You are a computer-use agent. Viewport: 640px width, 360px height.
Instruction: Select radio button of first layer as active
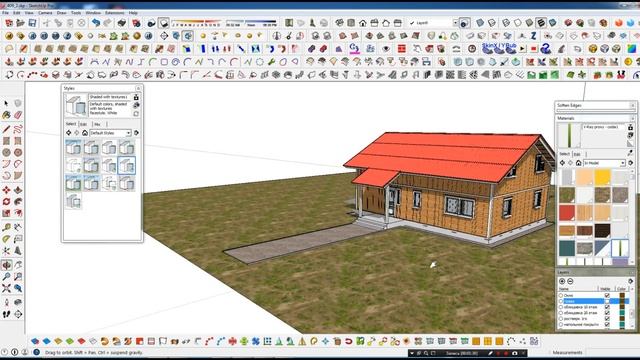point(561,295)
